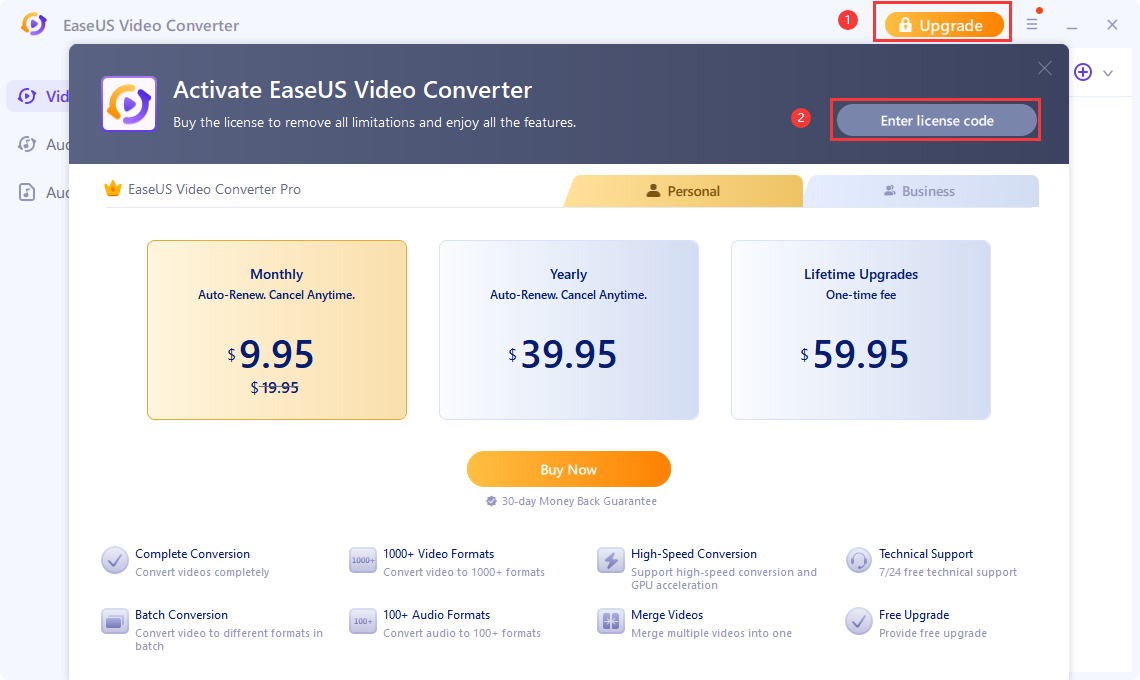Click the Free Upgrade feature title
This screenshot has height=680, width=1140.
(x=914, y=615)
